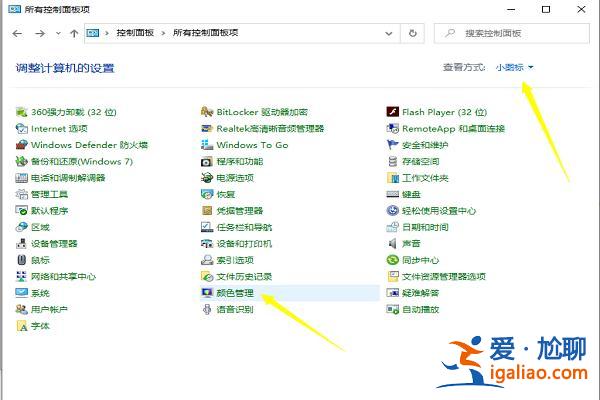Expand the address bar history dropdown
The width and height of the screenshot is (600, 400).
[389, 34]
